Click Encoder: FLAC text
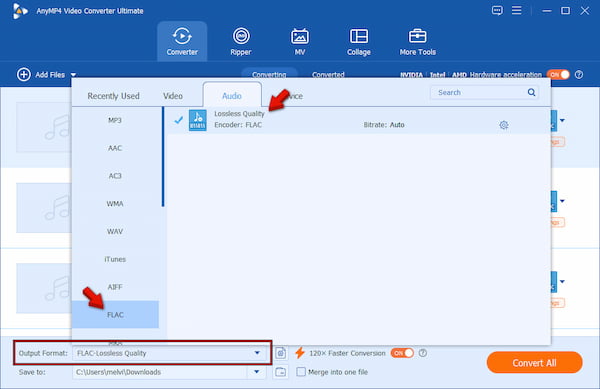Screen dimensions: 600x389 [238, 125]
